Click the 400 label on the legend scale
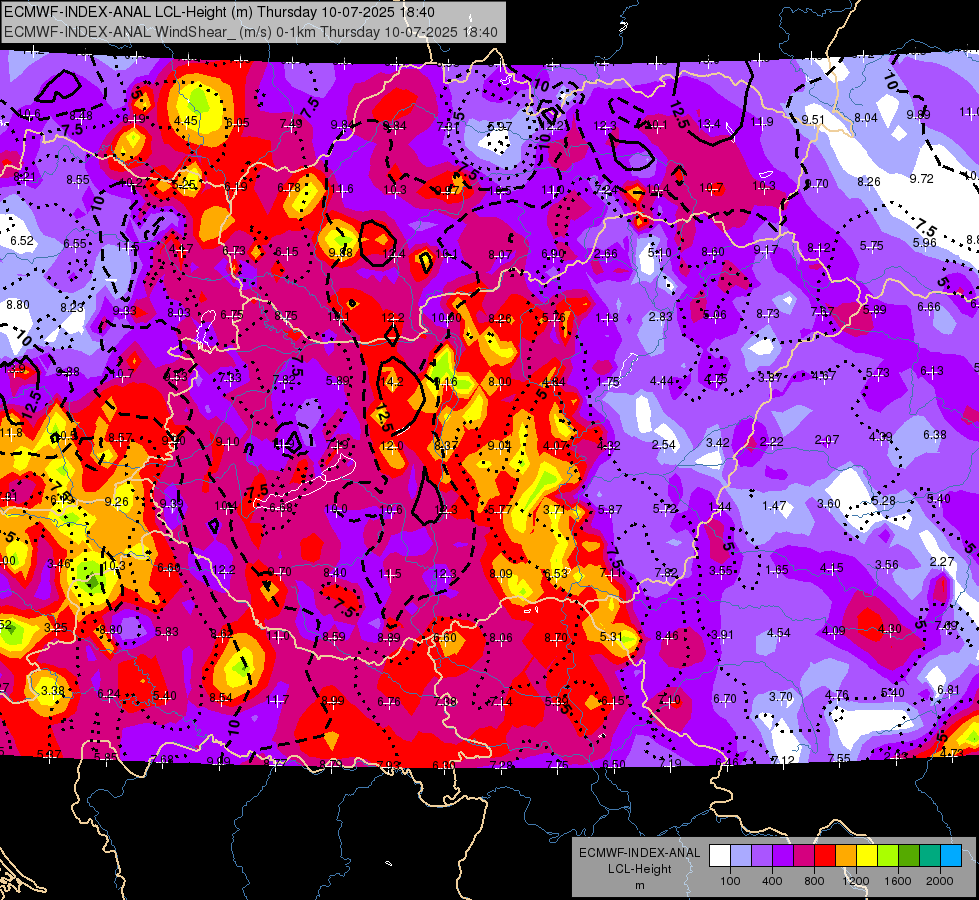Viewport: 979px width, 900px height. [x=772, y=881]
